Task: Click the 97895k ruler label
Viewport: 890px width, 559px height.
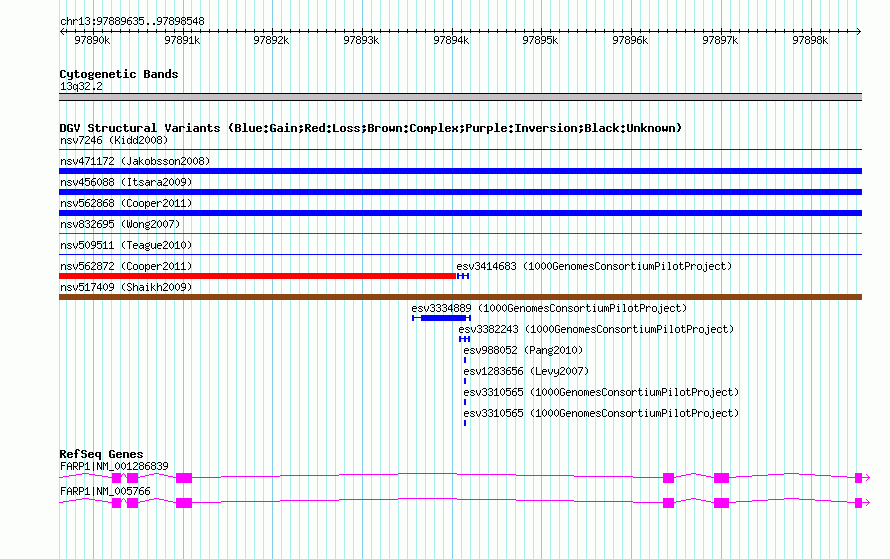Action: tap(540, 40)
